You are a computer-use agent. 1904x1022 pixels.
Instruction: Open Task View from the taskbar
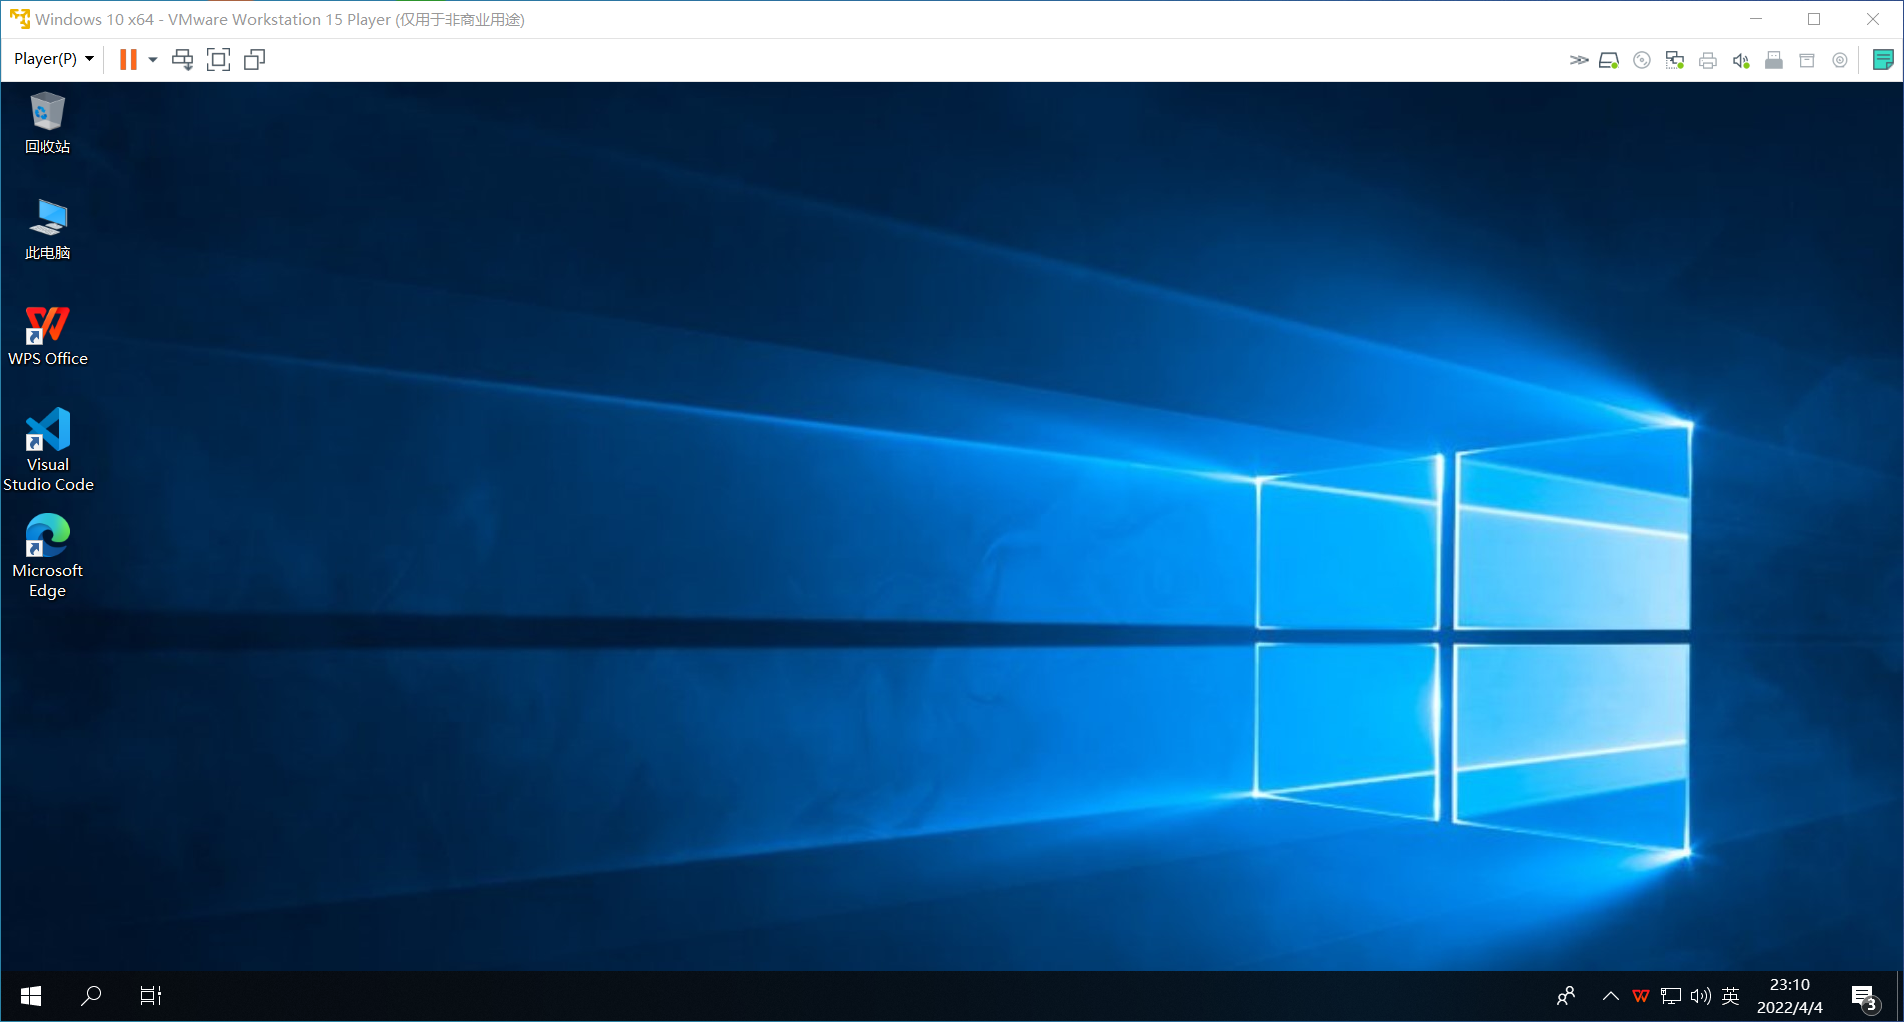coord(151,996)
